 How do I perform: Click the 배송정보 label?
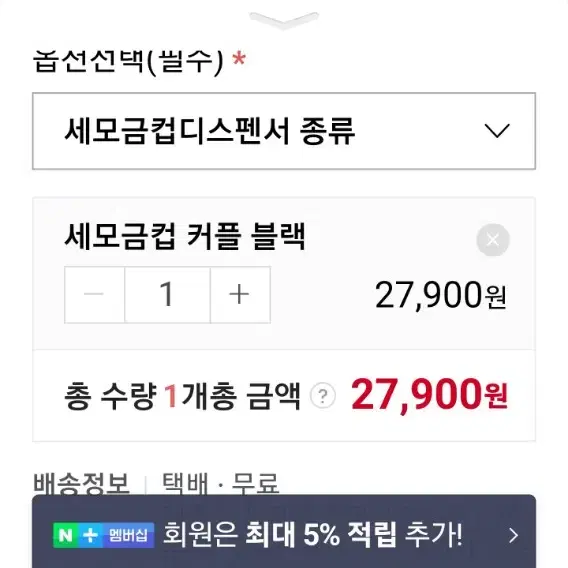(x=81, y=483)
